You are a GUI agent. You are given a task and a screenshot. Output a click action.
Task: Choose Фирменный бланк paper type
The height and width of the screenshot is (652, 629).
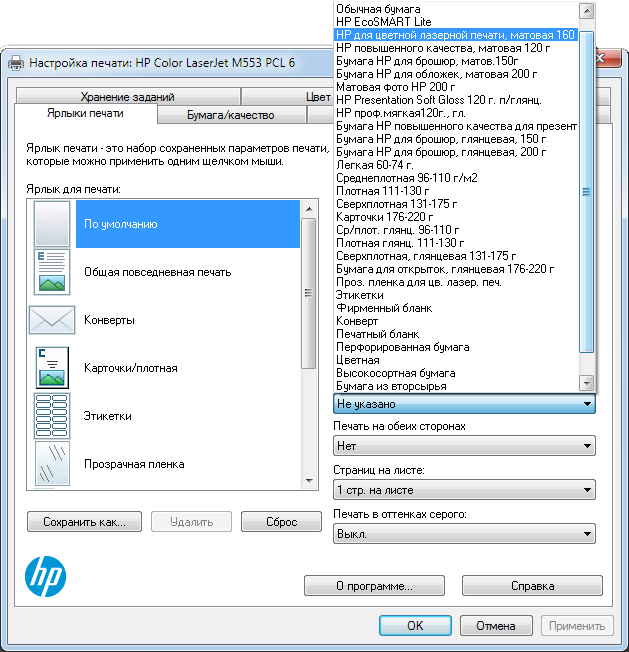[x=456, y=308]
